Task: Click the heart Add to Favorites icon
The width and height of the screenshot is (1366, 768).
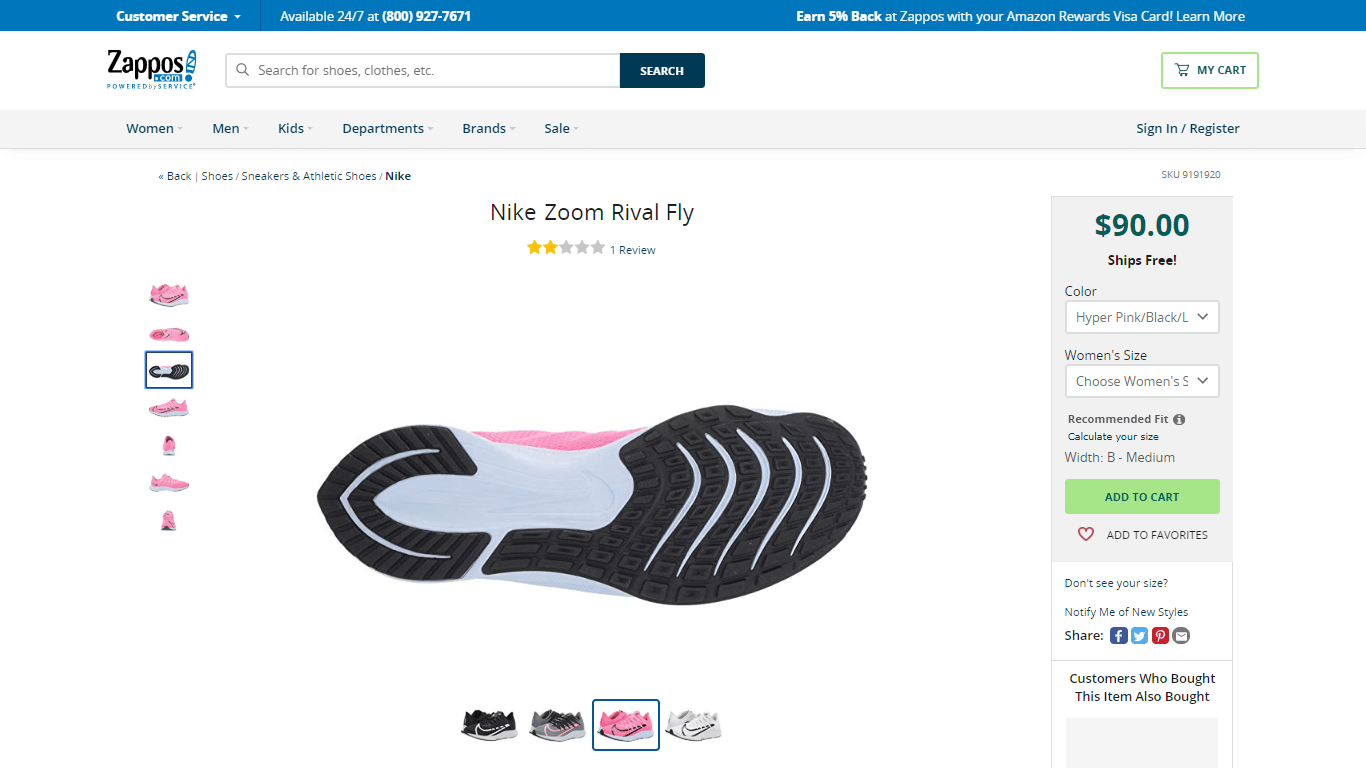Action: (1086, 535)
